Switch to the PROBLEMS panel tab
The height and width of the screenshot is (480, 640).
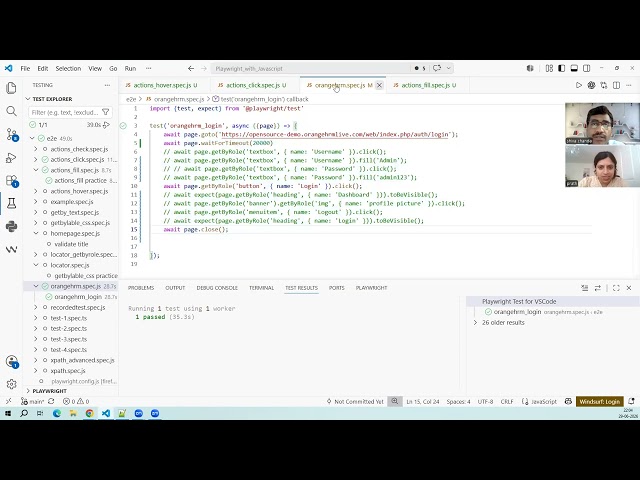141,288
